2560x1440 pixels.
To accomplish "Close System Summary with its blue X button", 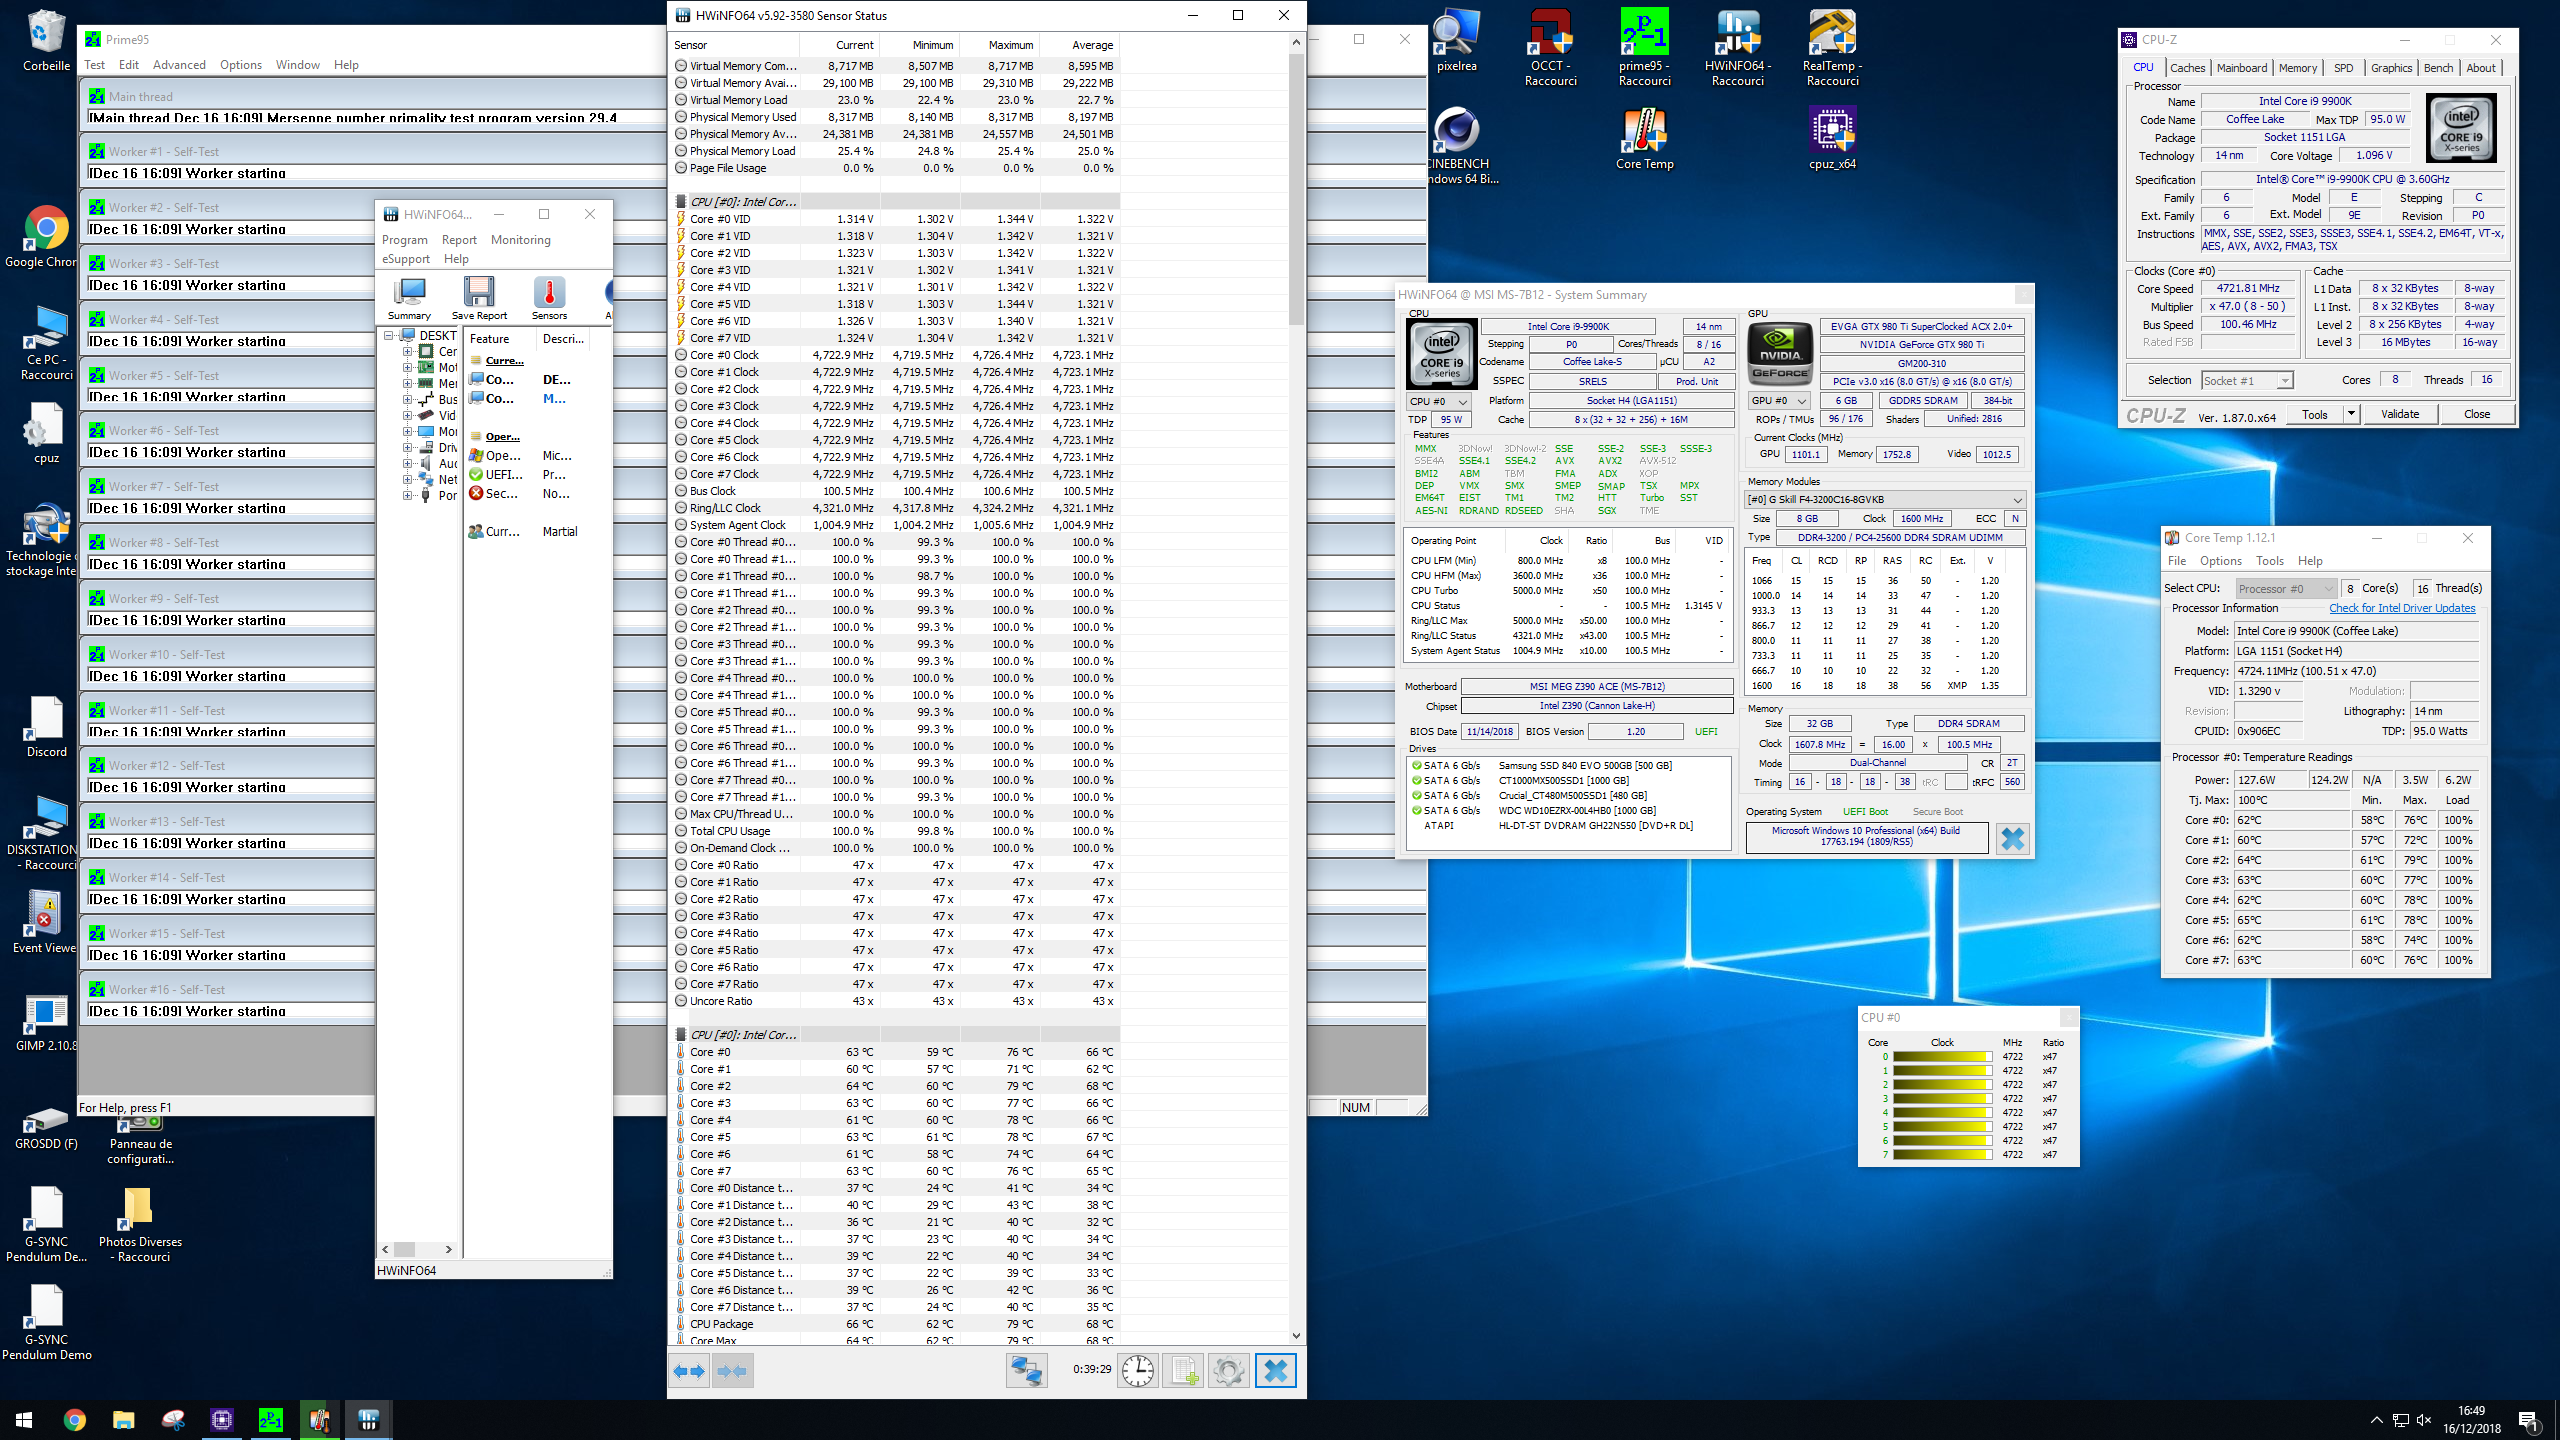I will [2012, 838].
